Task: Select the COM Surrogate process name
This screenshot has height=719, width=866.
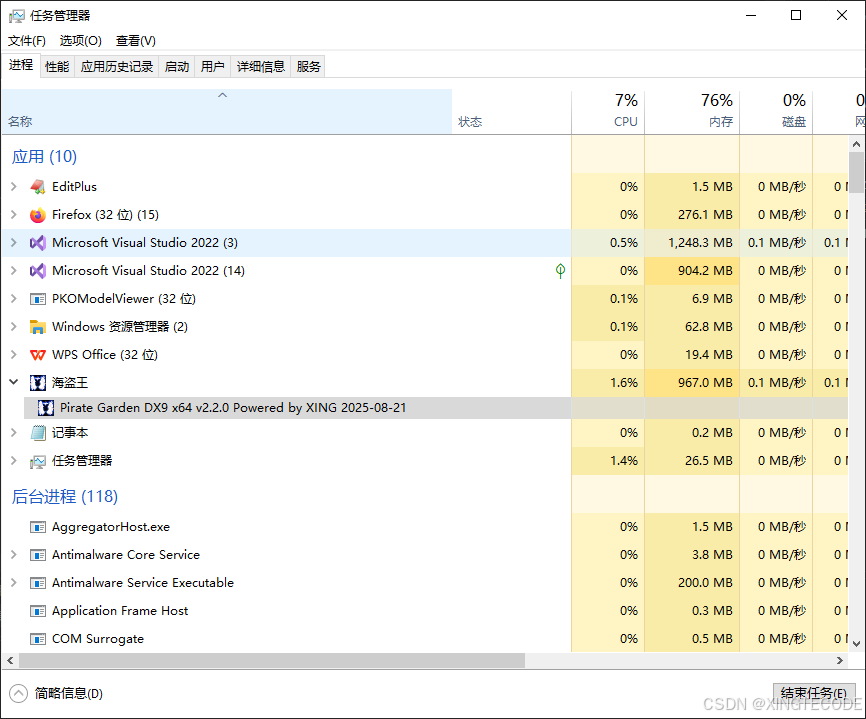Action: tap(98, 639)
